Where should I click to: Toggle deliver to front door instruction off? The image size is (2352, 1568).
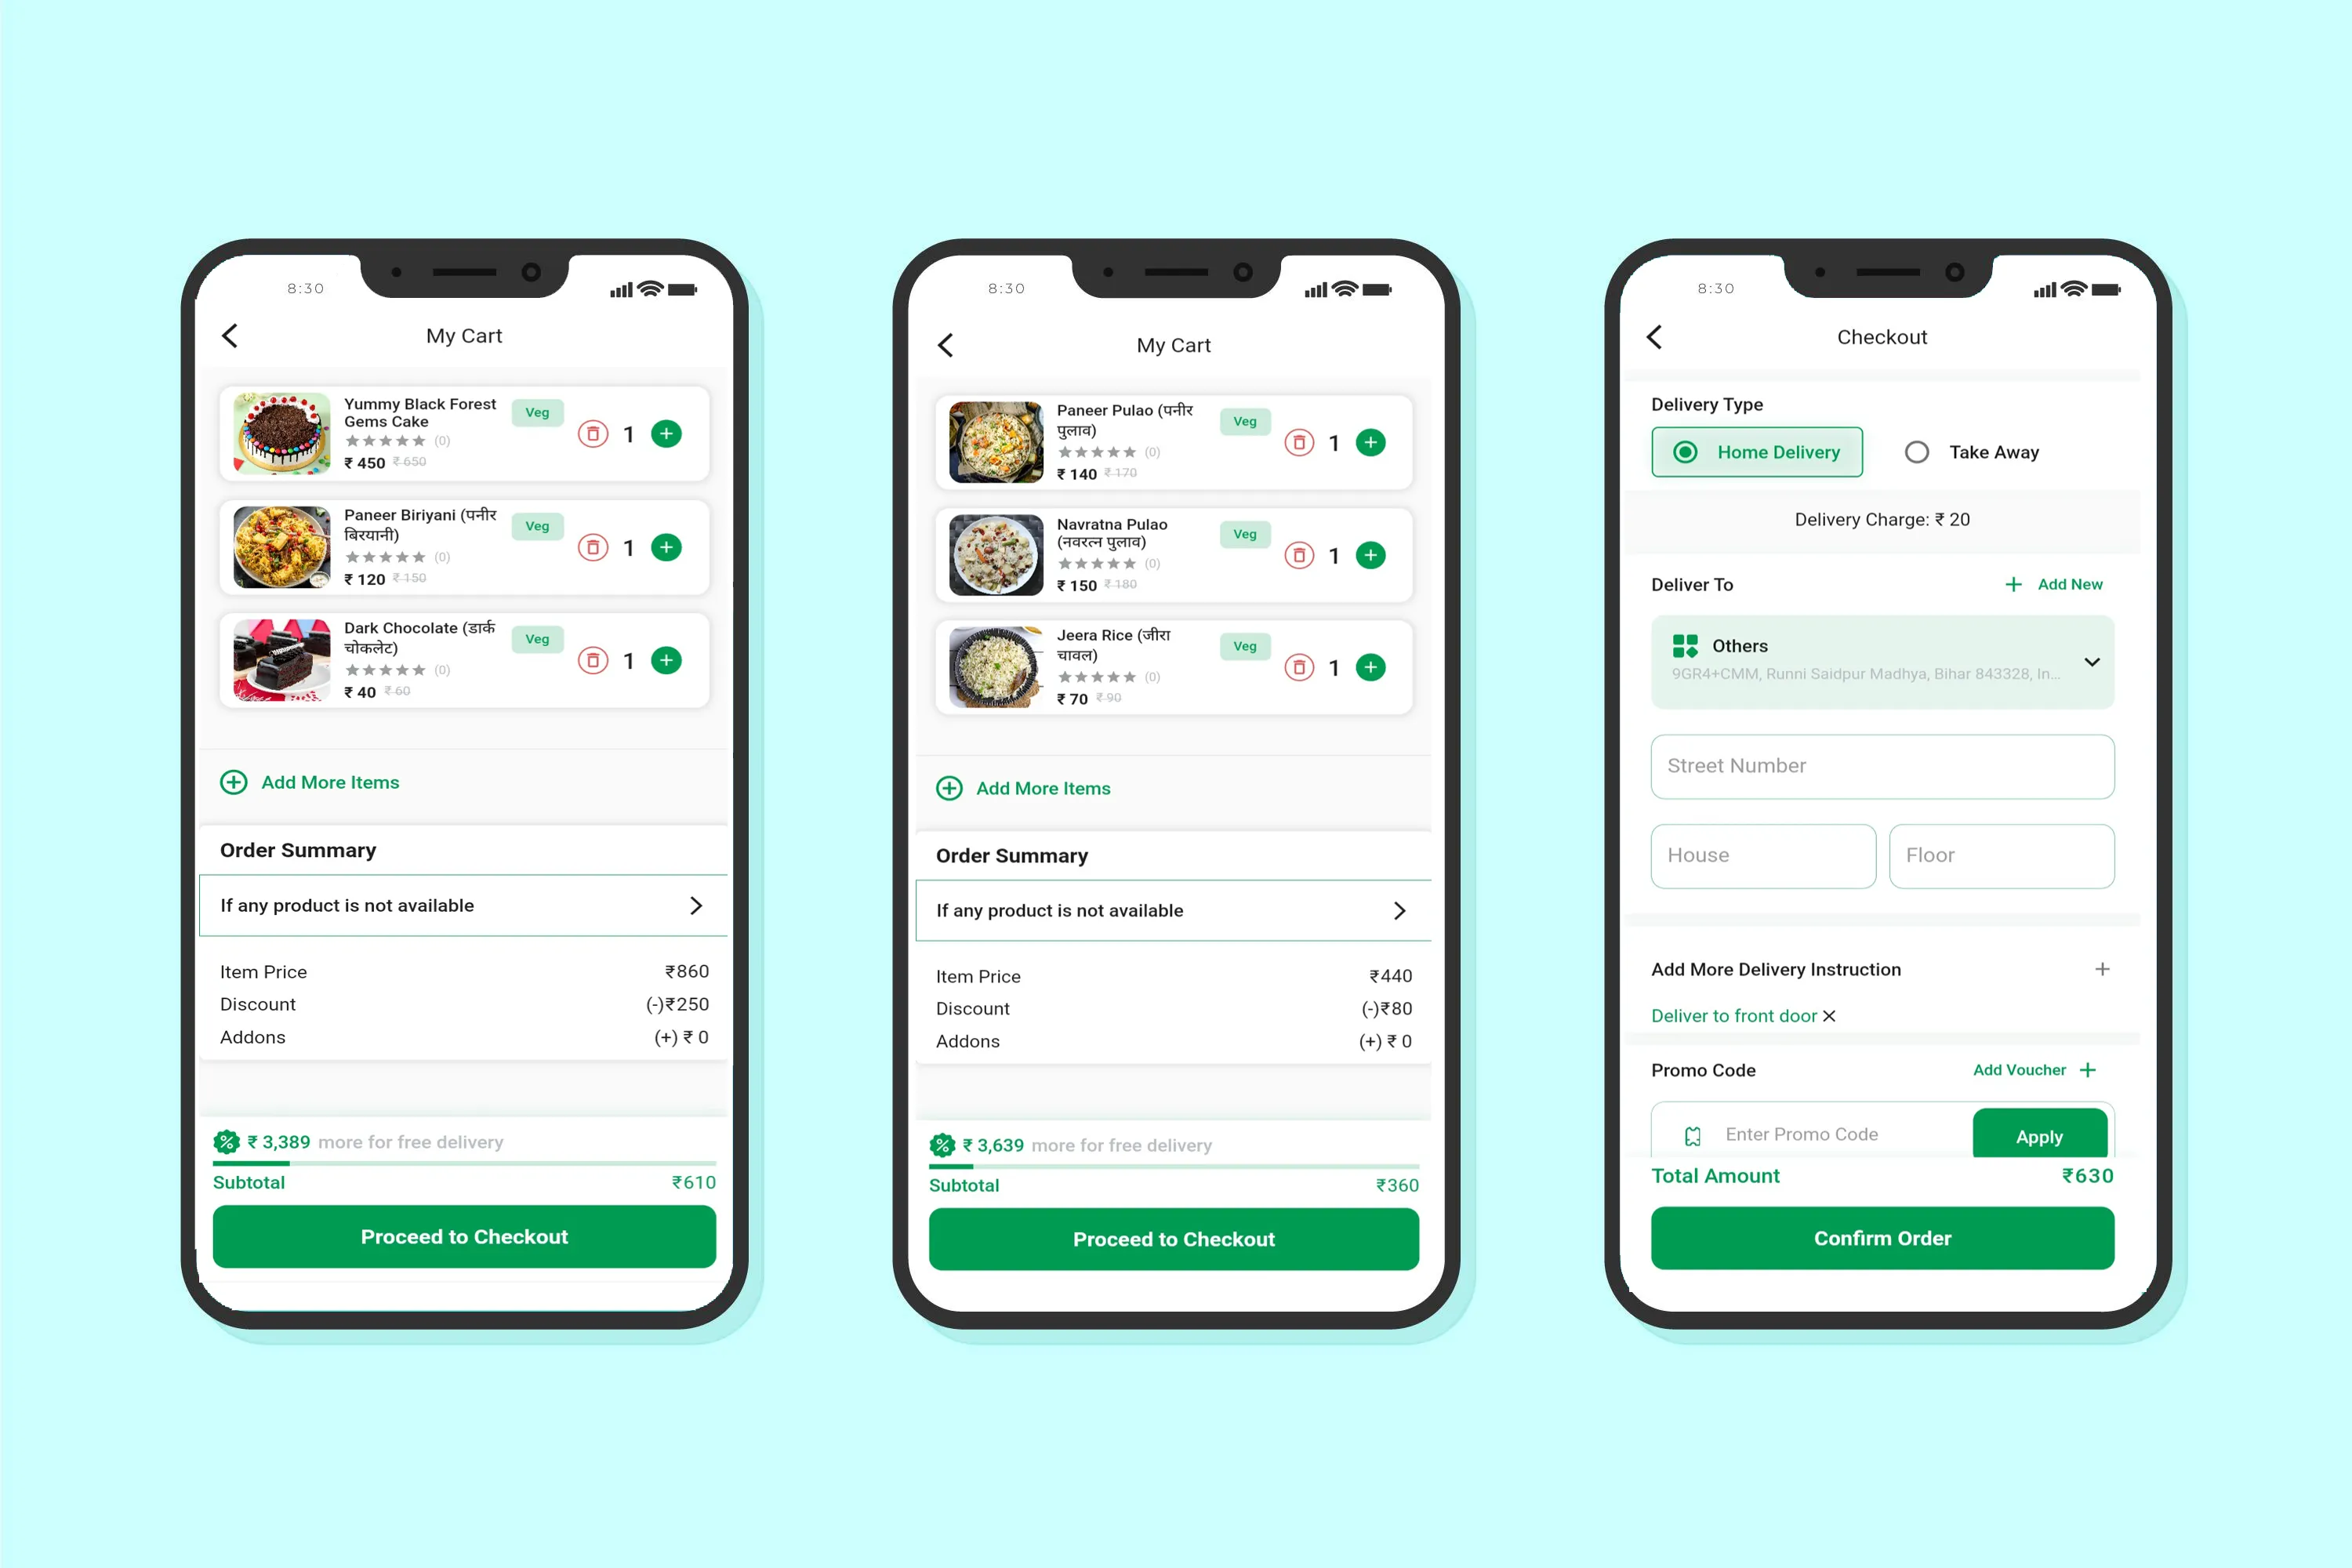(x=1831, y=1015)
